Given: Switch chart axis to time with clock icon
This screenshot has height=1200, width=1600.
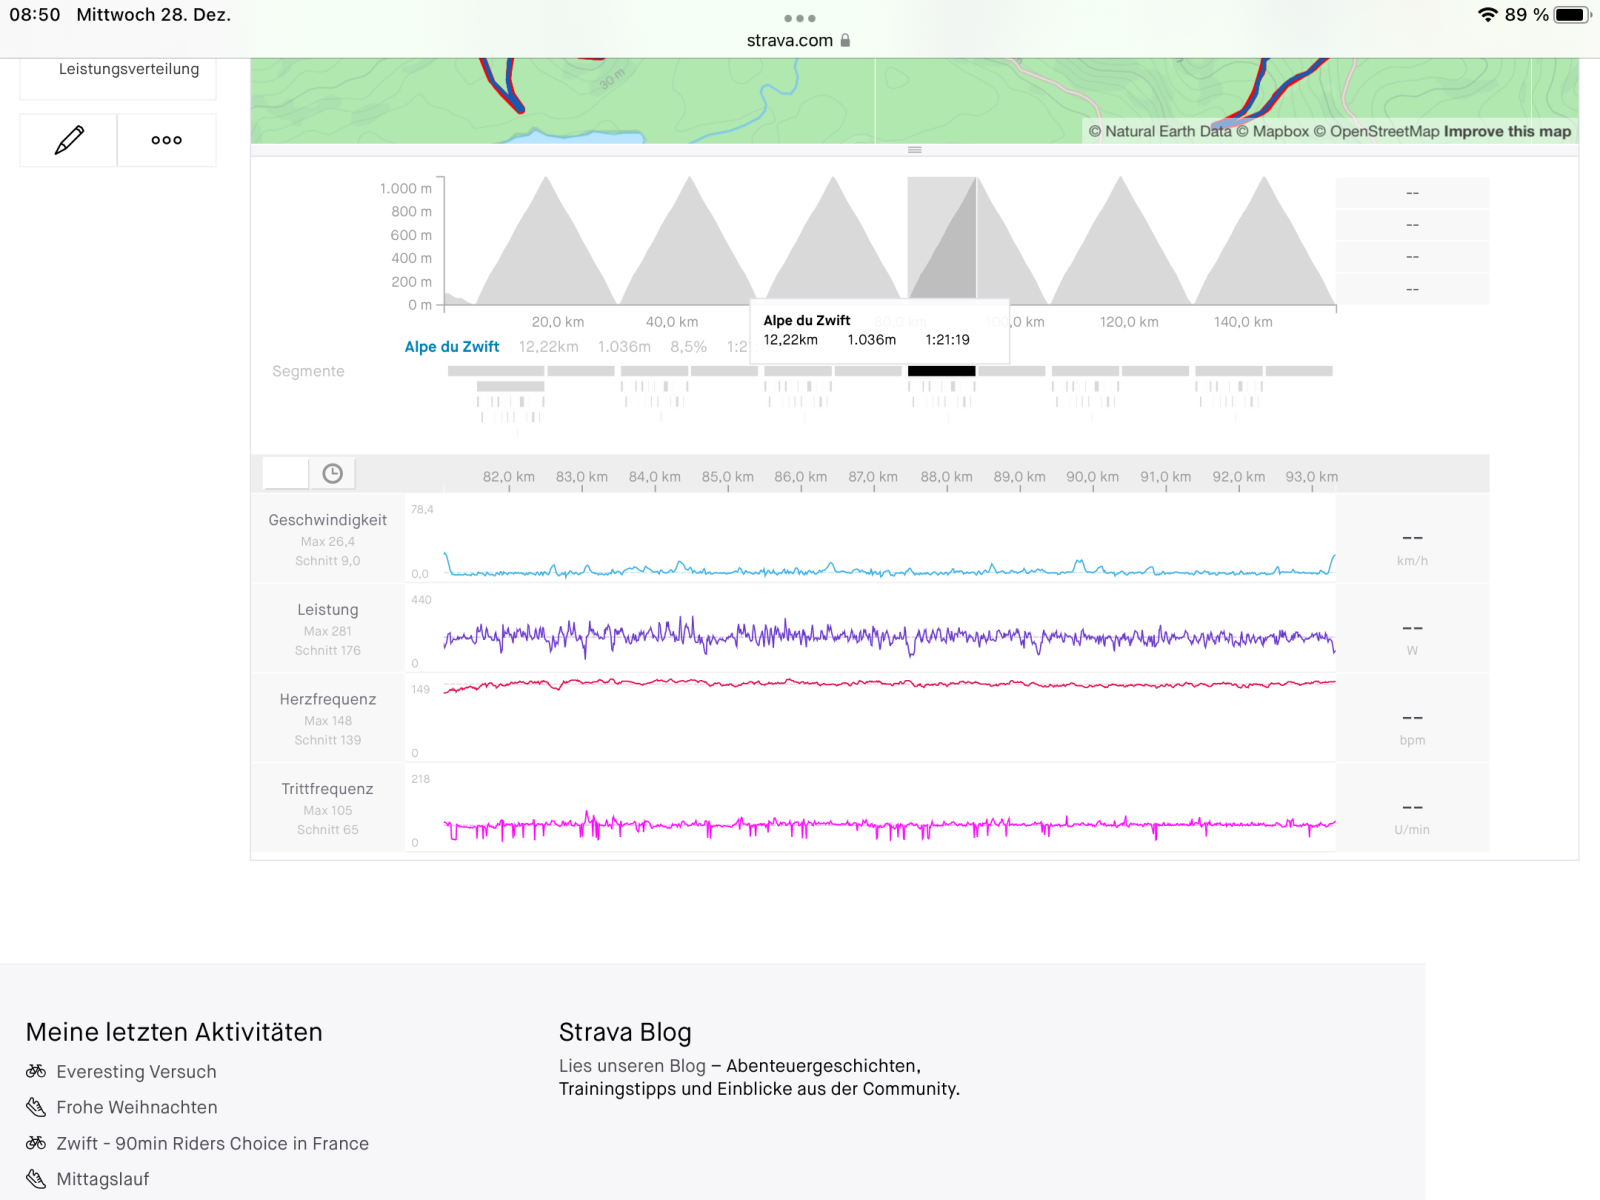Looking at the screenshot, I should (332, 474).
